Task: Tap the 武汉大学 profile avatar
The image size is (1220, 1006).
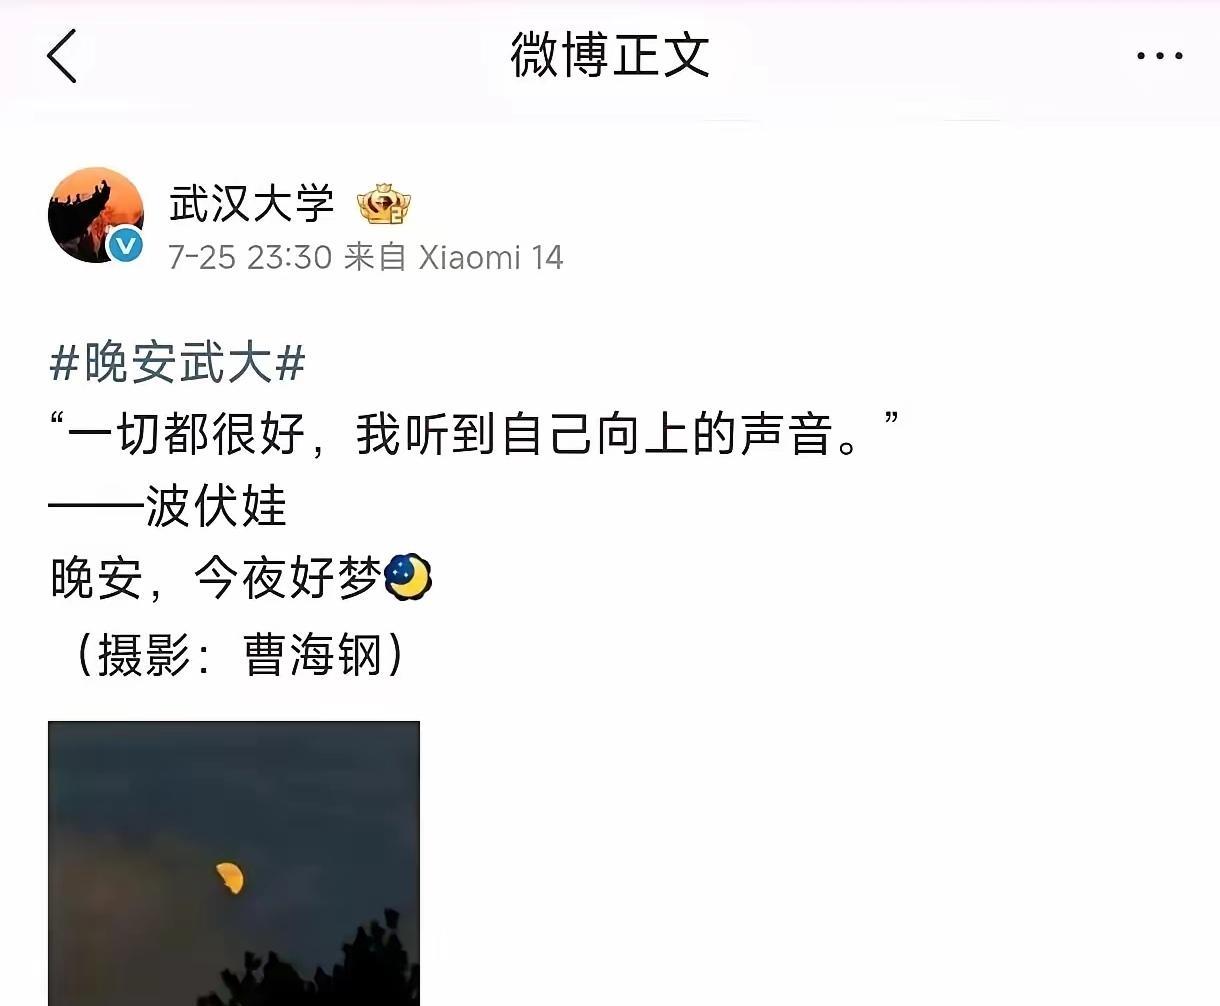Action: [x=96, y=215]
